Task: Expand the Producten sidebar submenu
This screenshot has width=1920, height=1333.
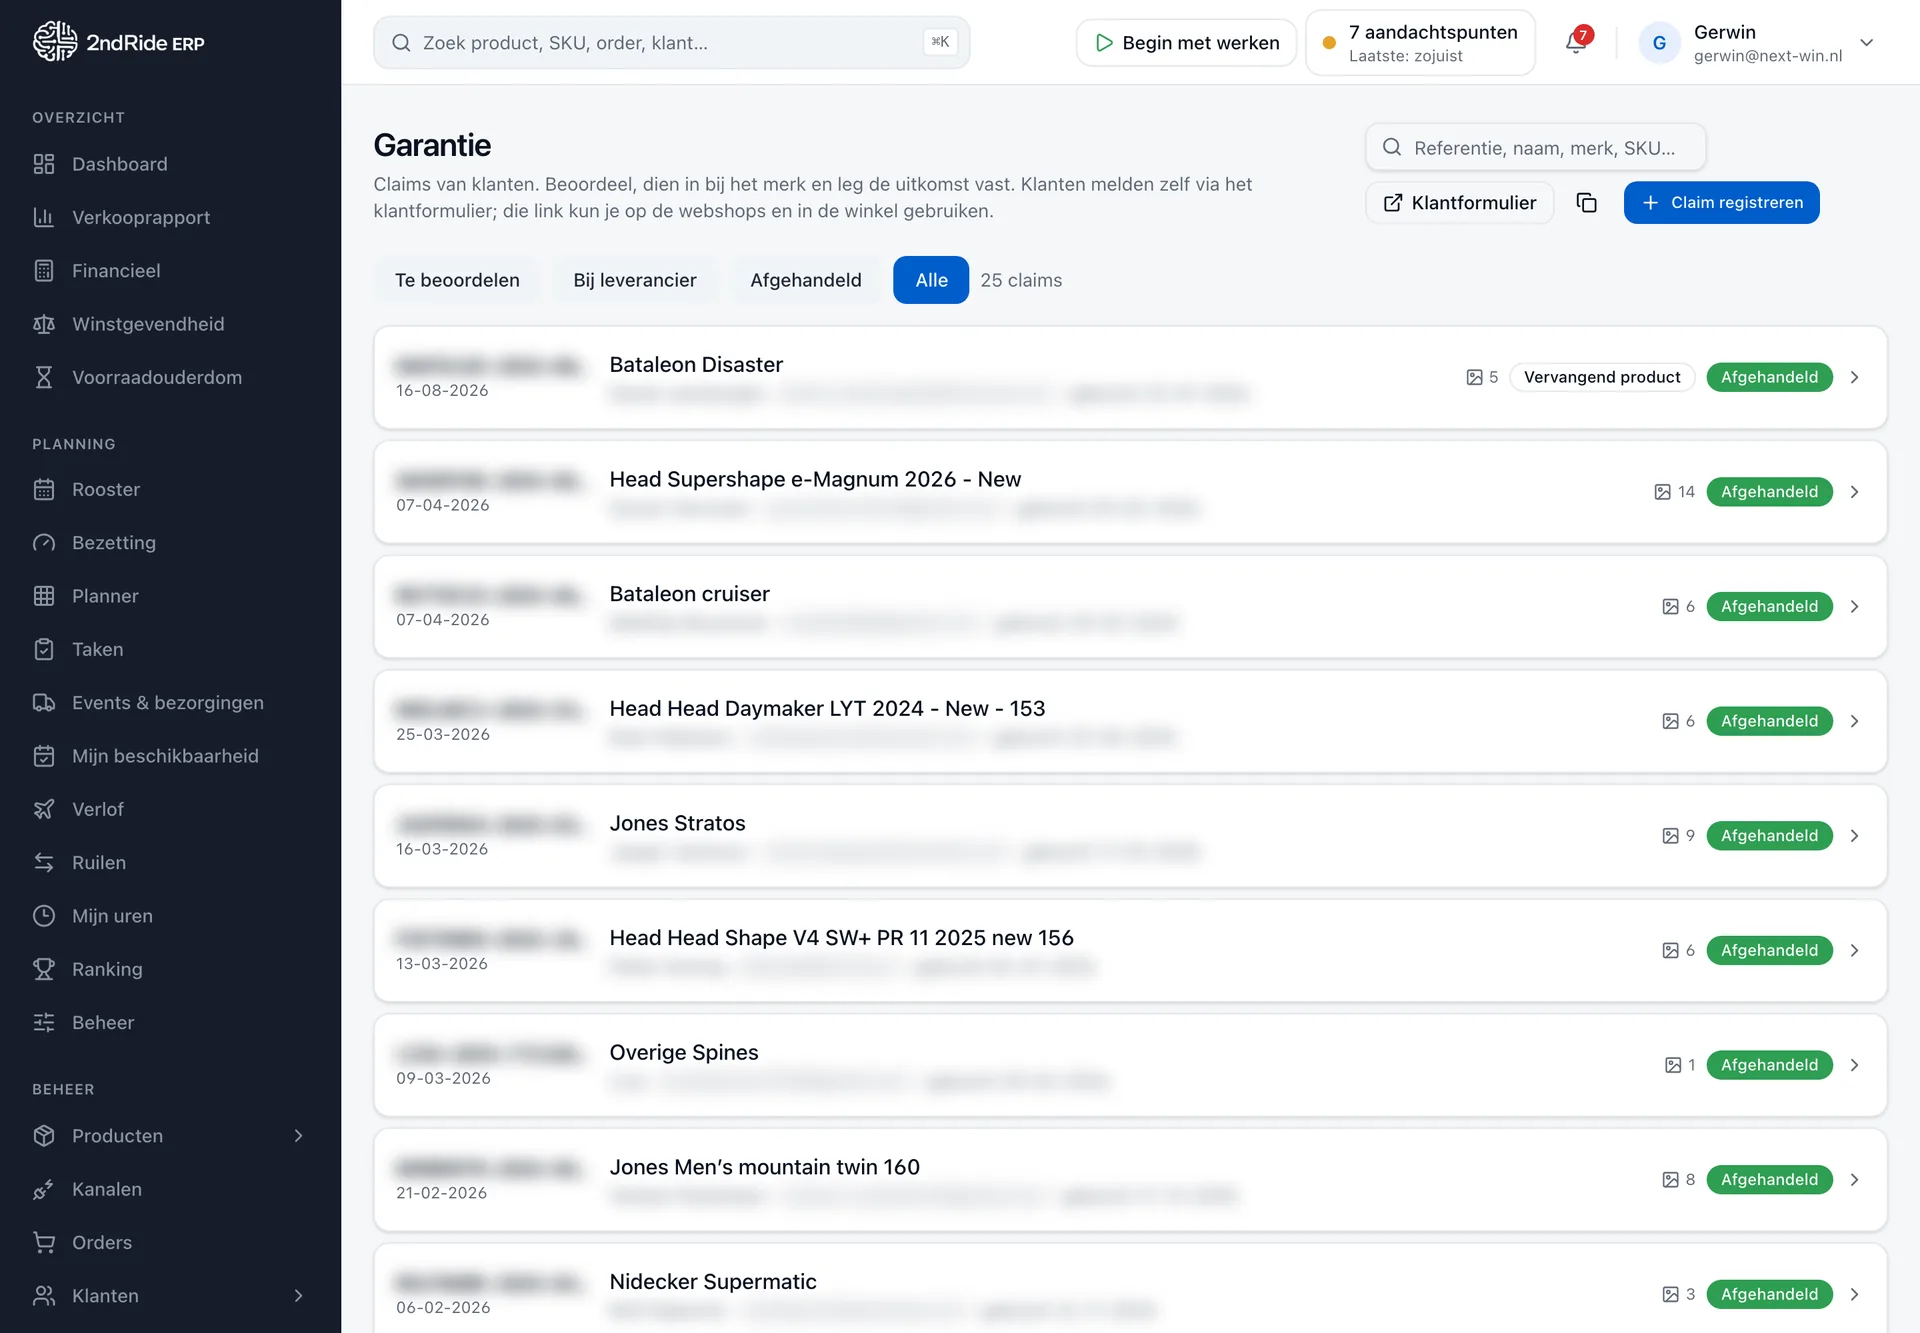Action: pyautogui.click(x=298, y=1136)
